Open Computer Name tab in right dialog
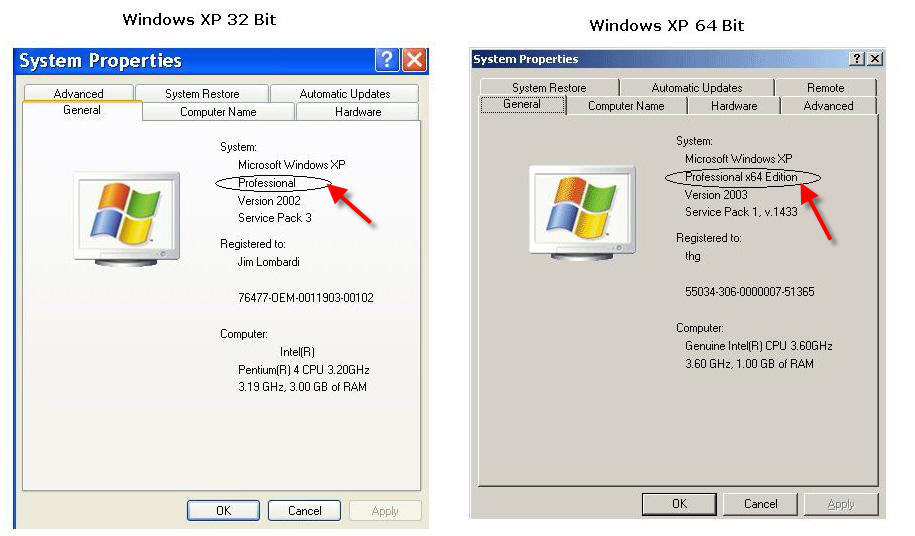 click(x=626, y=106)
